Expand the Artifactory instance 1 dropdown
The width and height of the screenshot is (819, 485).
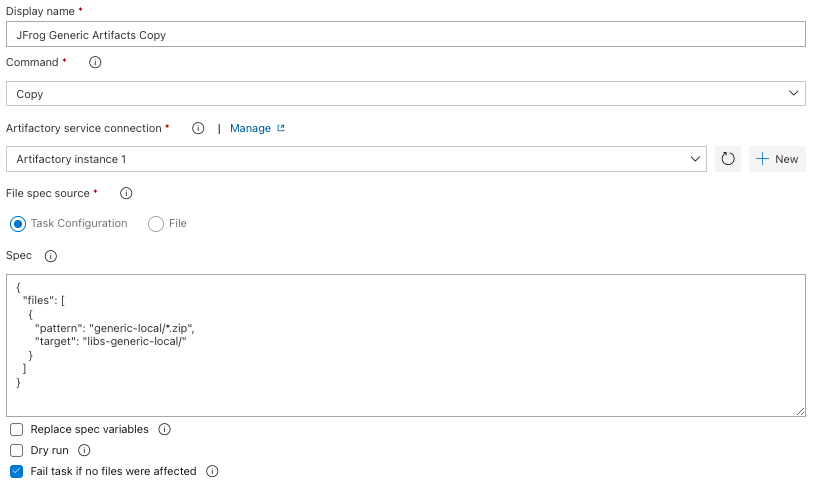click(x=357, y=159)
